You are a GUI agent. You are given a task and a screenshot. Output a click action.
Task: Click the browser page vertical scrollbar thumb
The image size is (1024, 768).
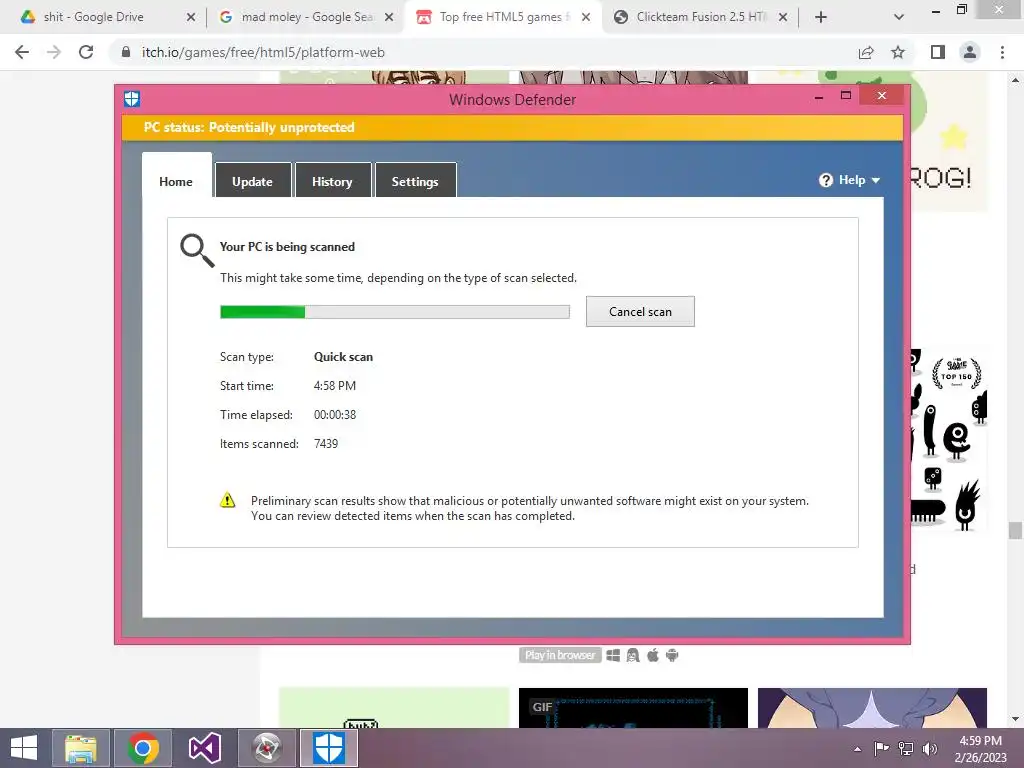[x=1015, y=530]
